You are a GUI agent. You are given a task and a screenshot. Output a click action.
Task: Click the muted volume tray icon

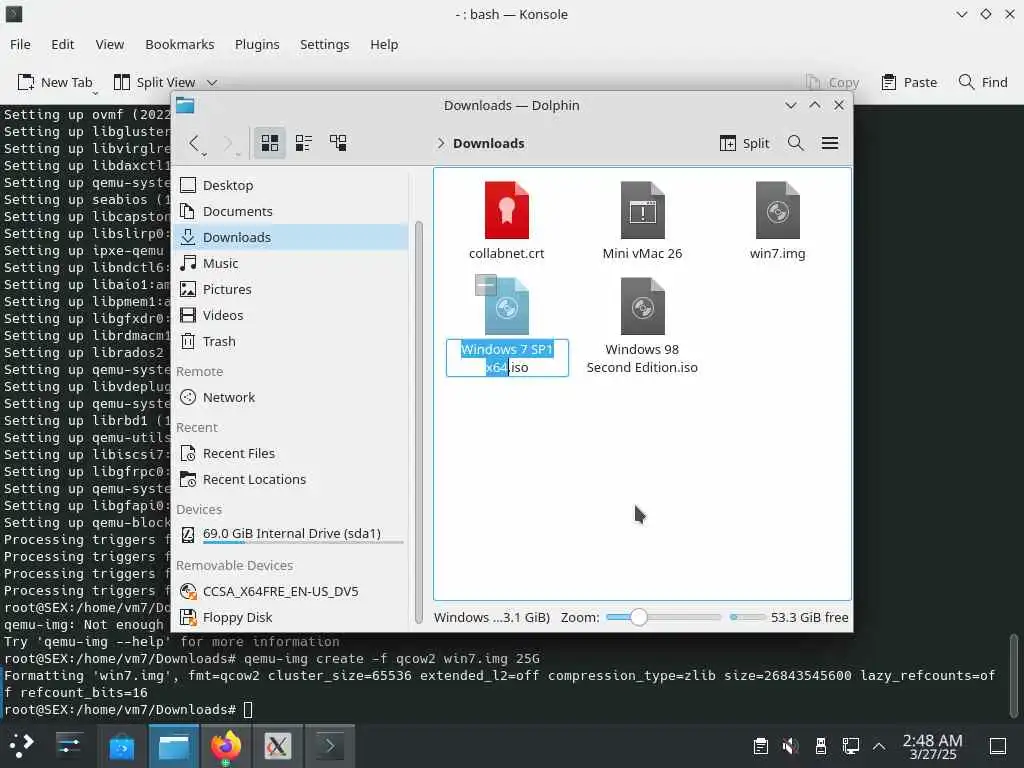click(790, 746)
